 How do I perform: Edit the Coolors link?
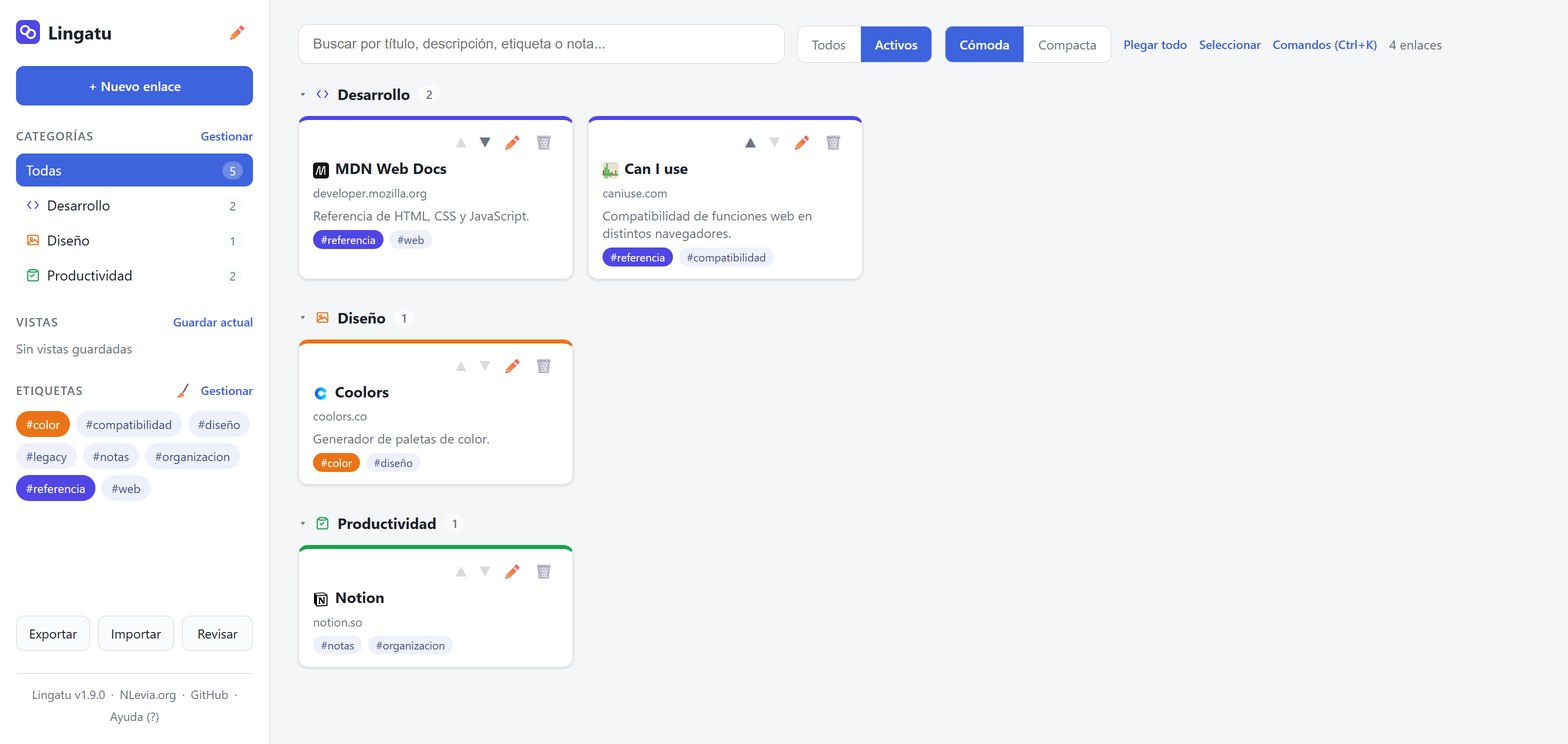point(512,366)
